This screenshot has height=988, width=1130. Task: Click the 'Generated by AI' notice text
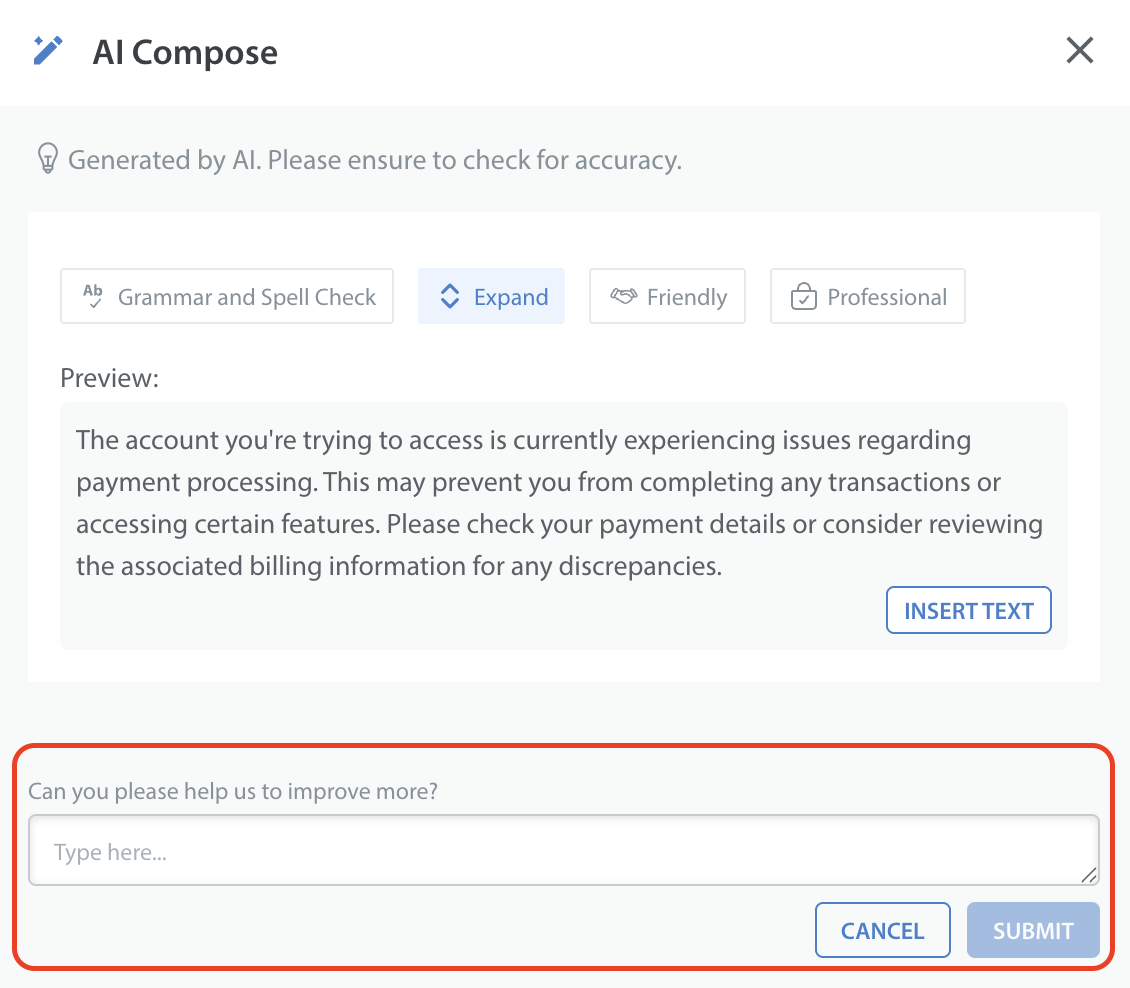[374, 160]
